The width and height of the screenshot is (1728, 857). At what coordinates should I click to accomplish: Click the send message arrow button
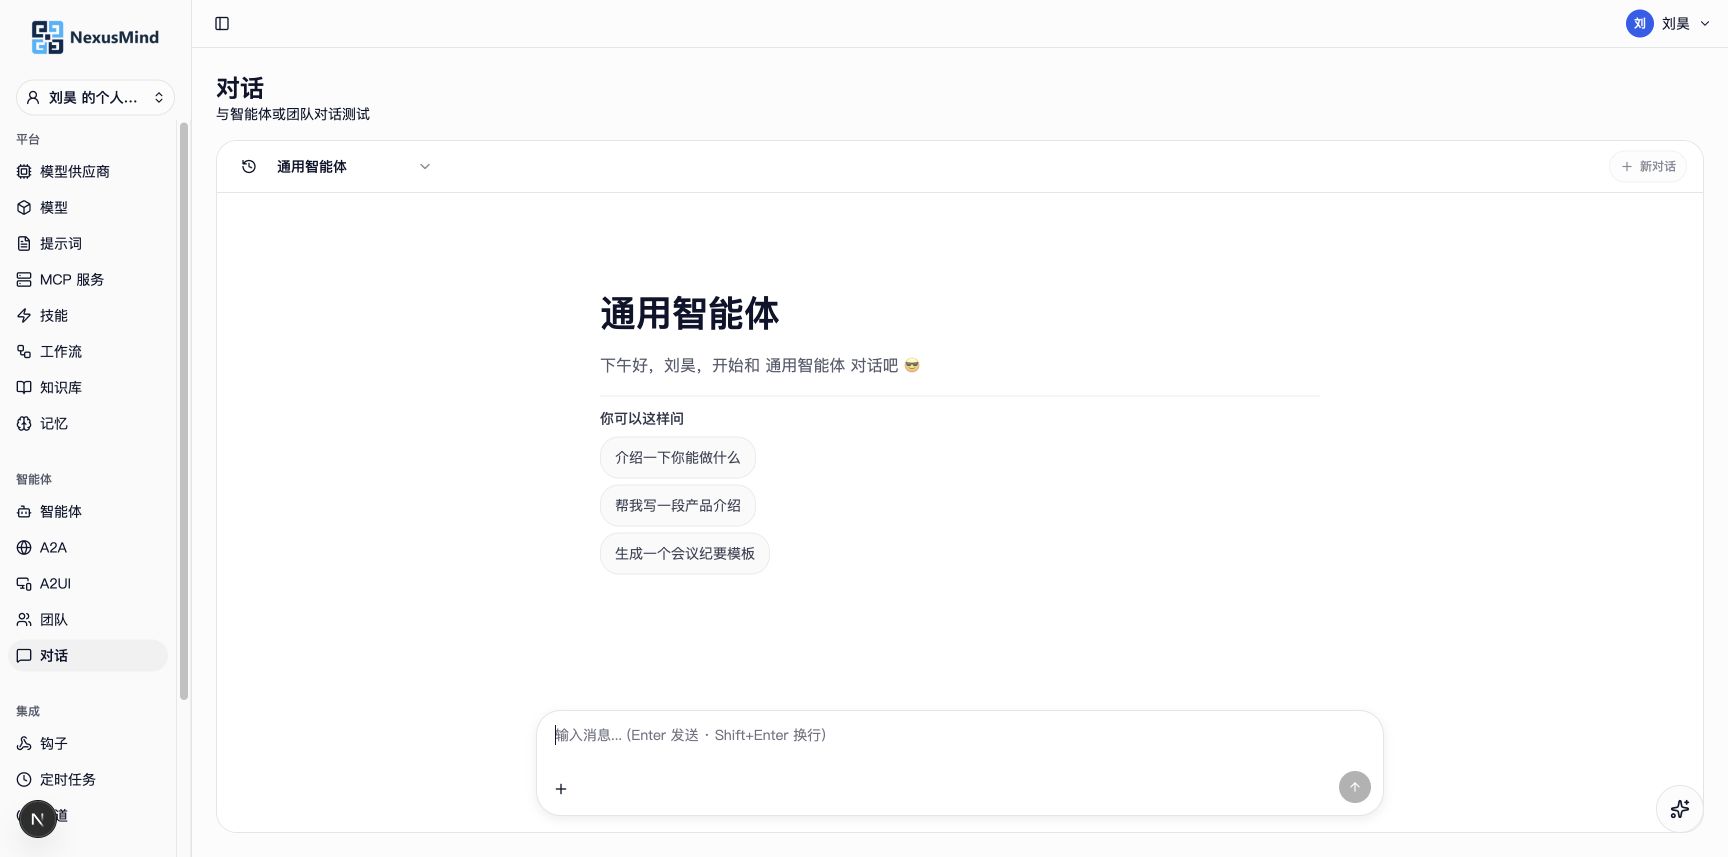(1355, 787)
